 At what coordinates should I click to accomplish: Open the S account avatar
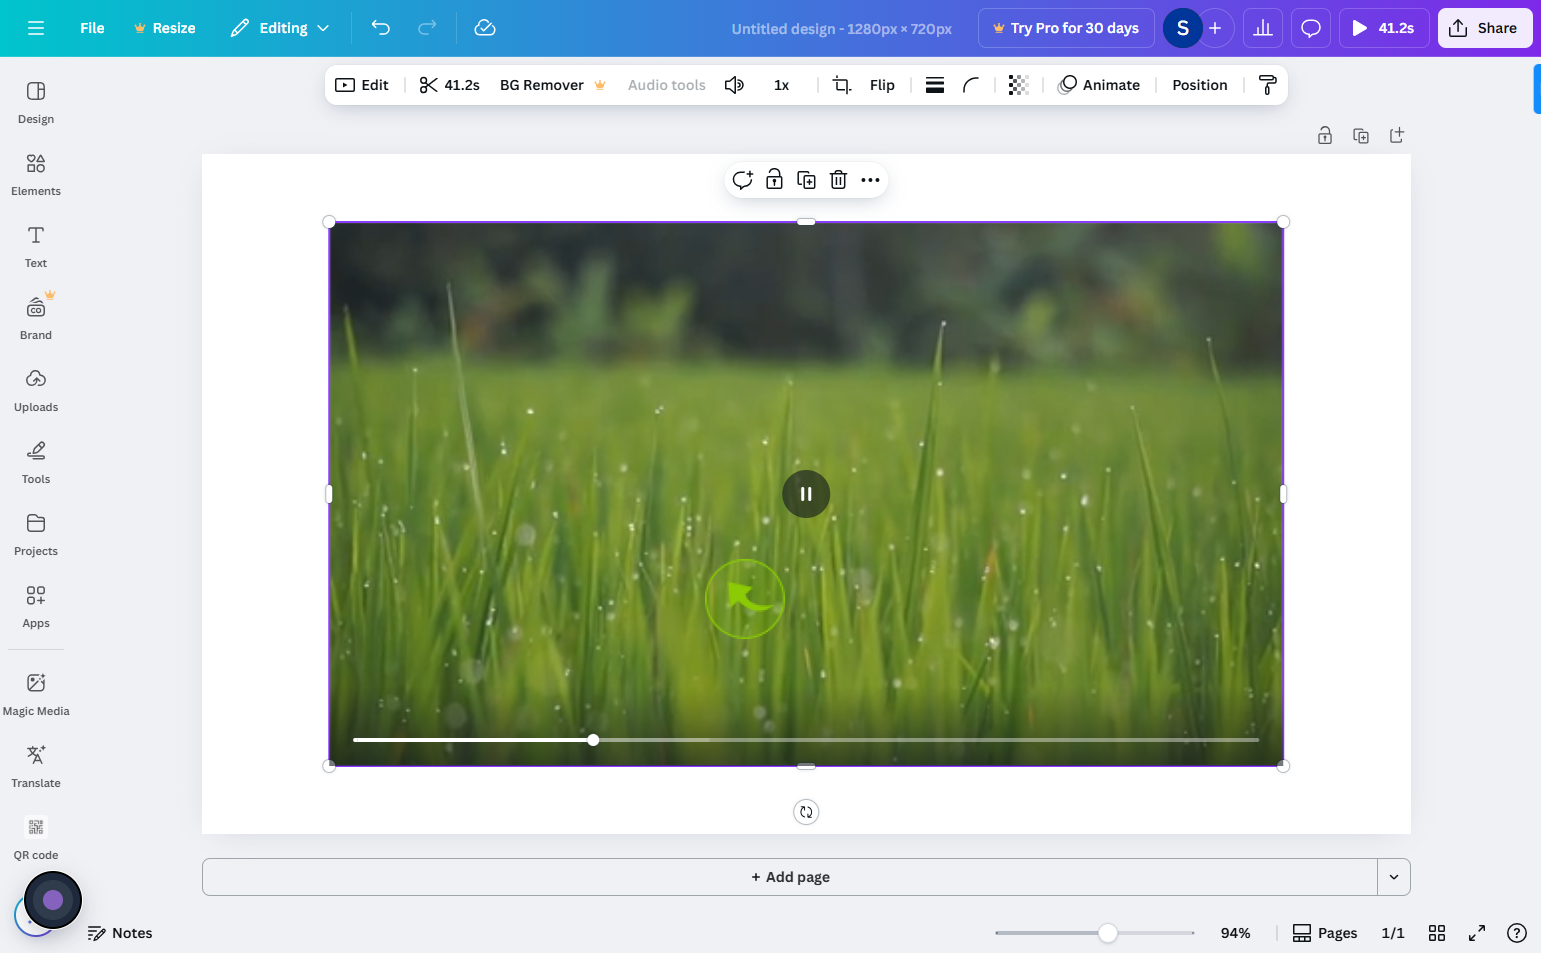(x=1183, y=28)
